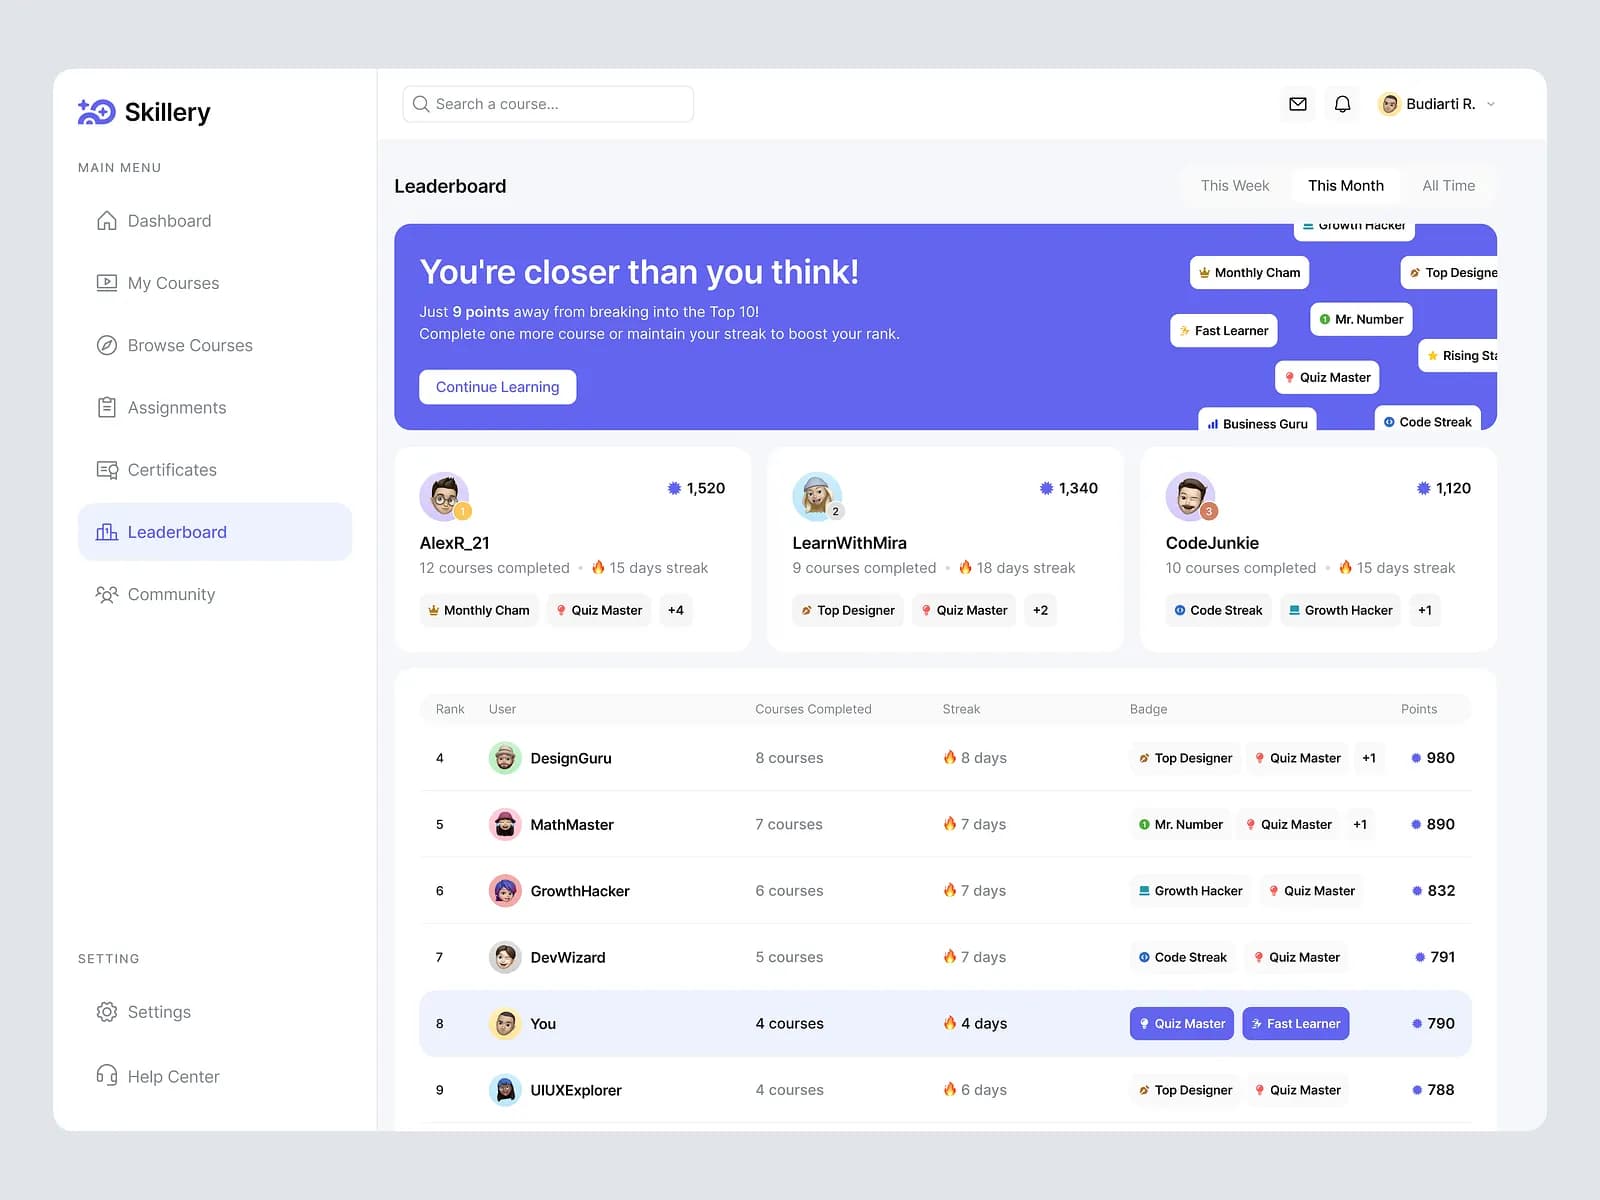The width and height of the screenshot is (1600, 1200).
Task: Open the Community page
Action: coord(171,594)
